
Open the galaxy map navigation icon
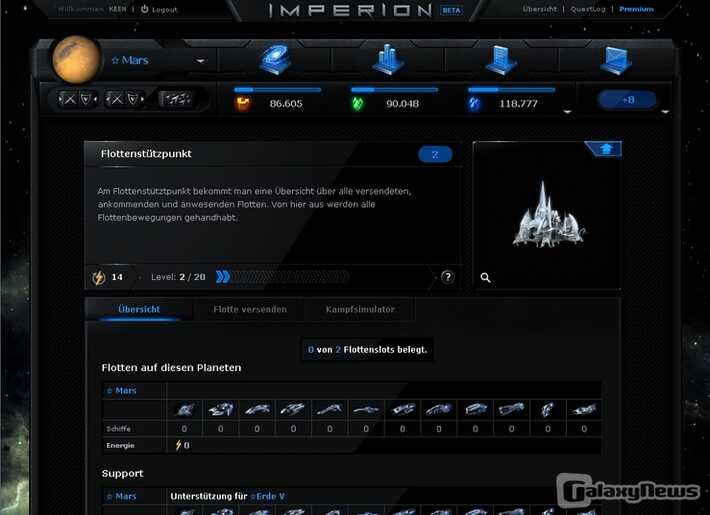click(276, 58)
